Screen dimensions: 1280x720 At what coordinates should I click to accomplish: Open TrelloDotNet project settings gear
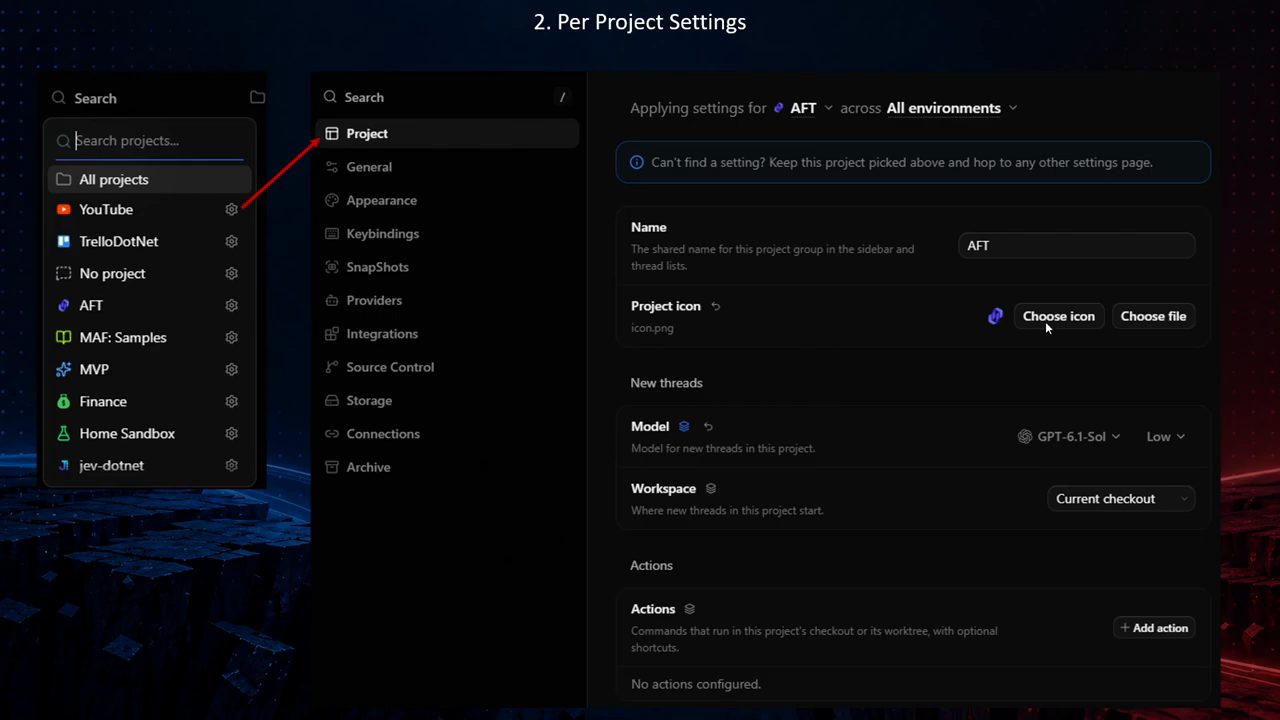(231, 241)
